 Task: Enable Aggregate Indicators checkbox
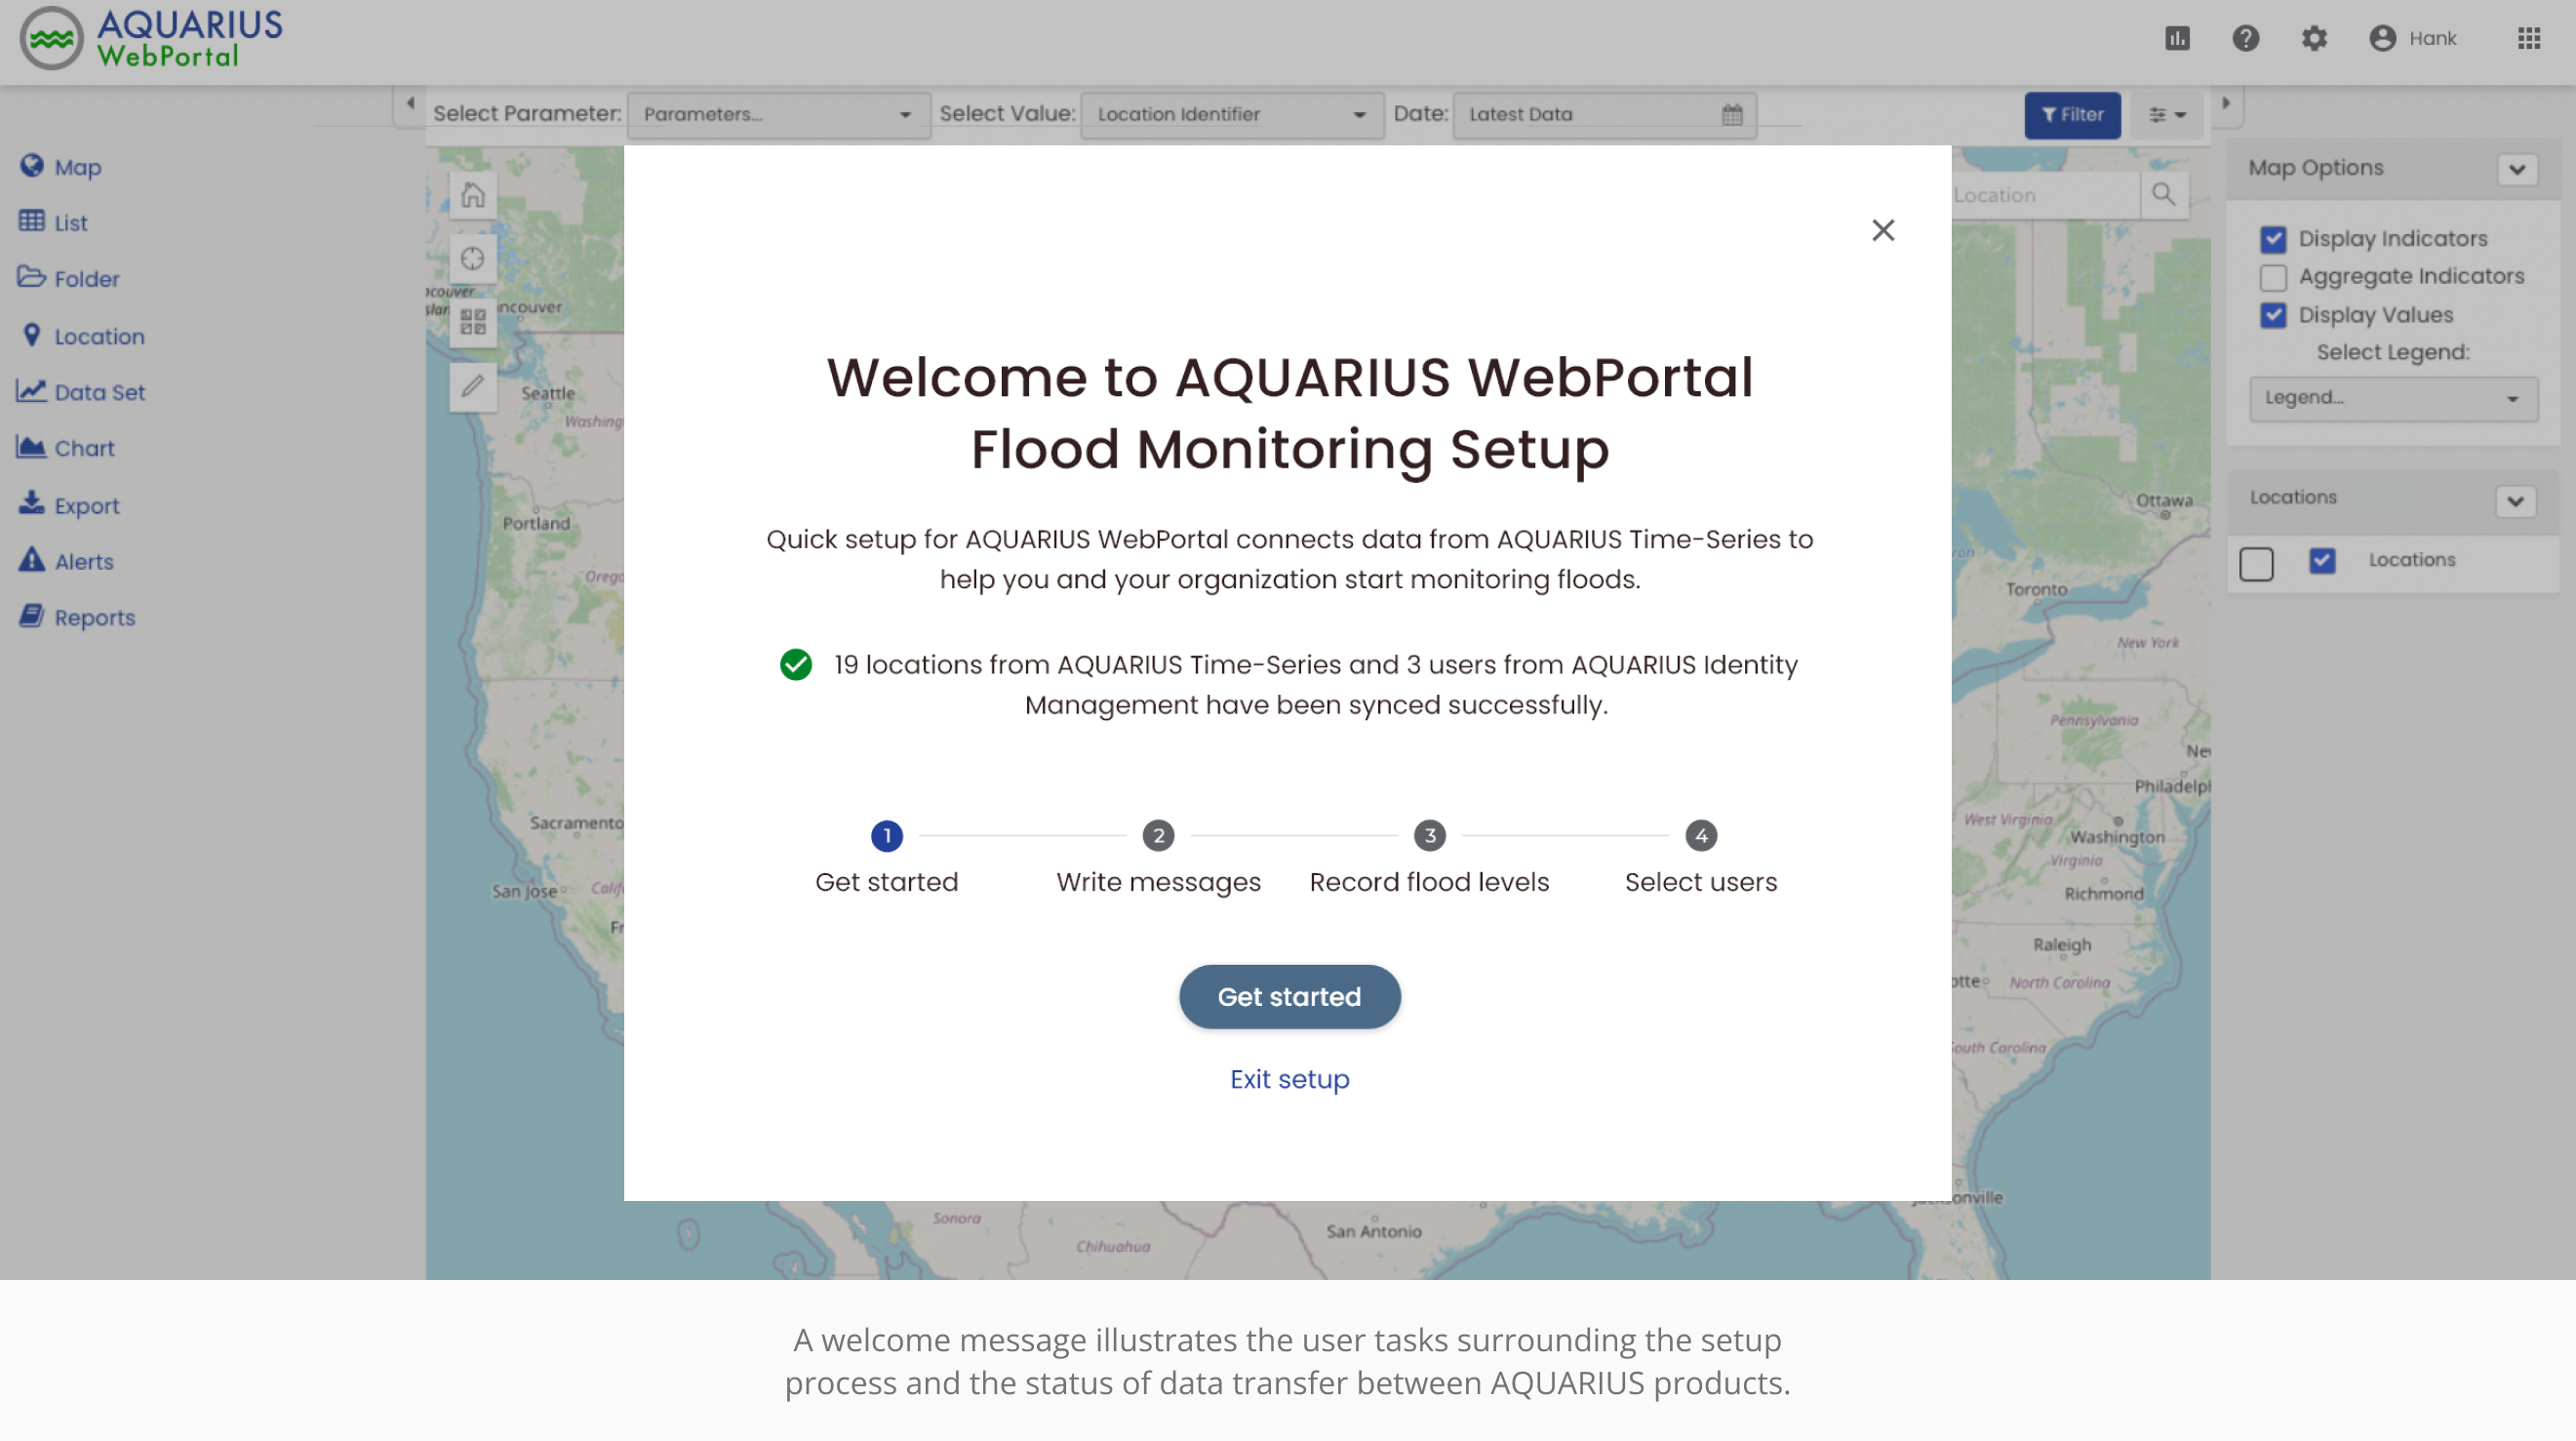pos(2272,277)
